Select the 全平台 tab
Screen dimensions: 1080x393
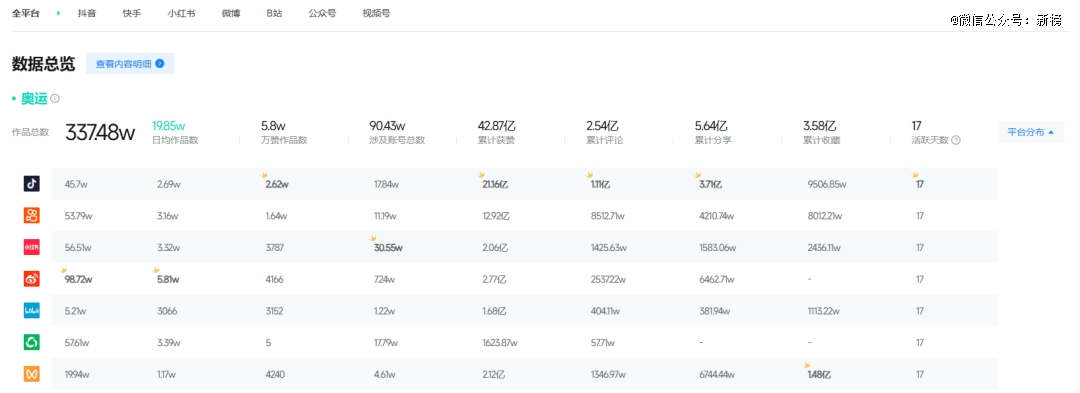25,13
